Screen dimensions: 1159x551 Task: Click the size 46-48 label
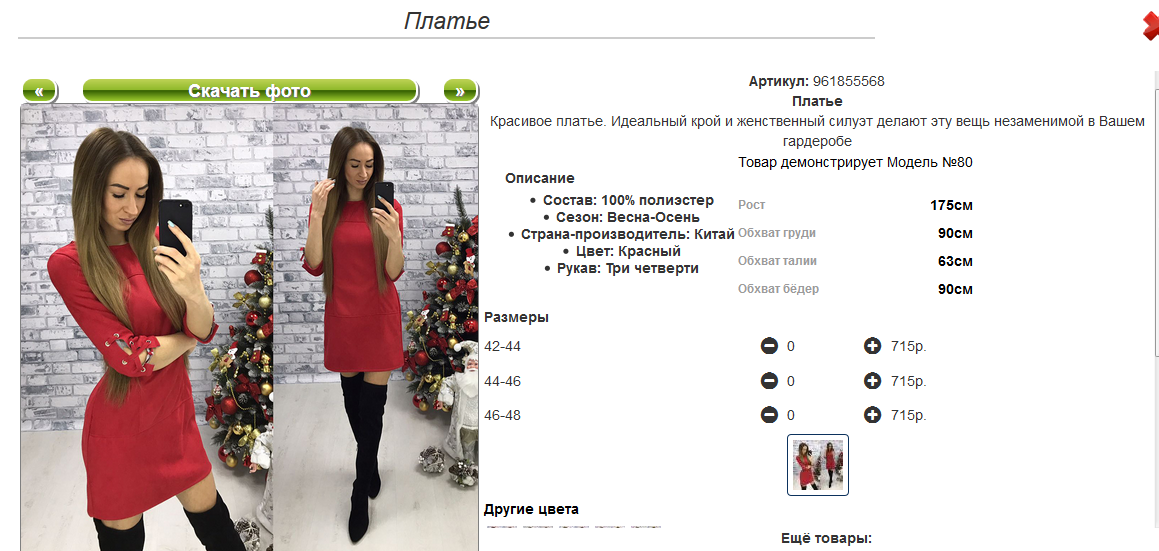(503, 416)
